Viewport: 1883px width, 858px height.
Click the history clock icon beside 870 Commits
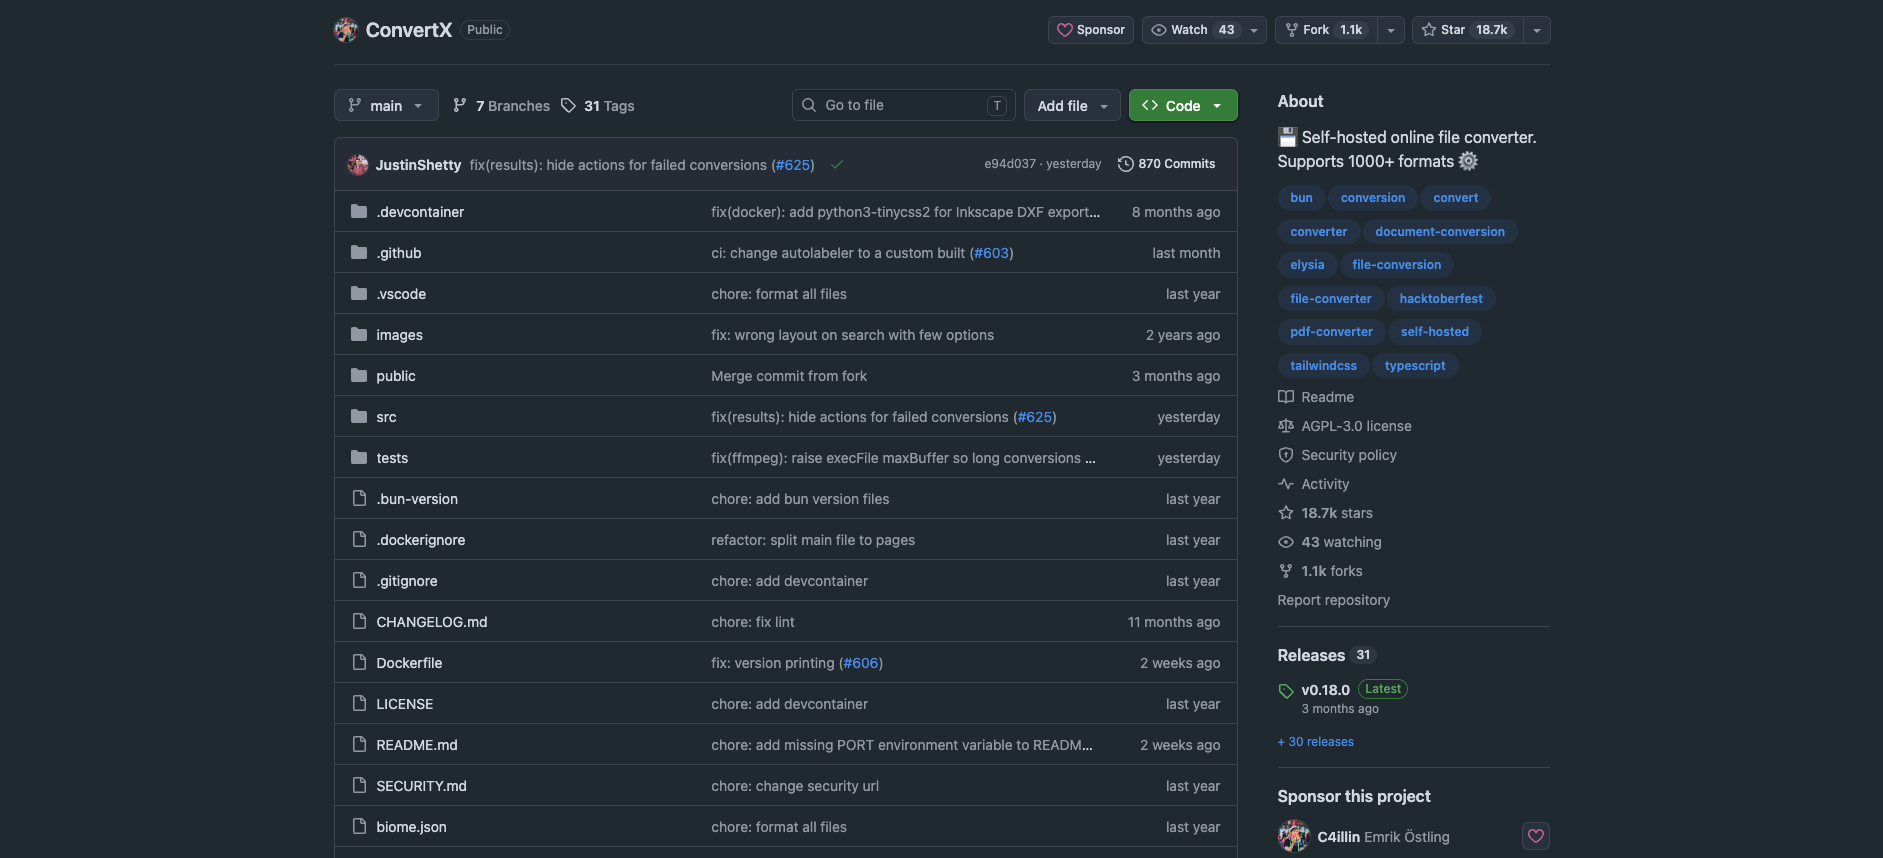[x=1125, y=164]
